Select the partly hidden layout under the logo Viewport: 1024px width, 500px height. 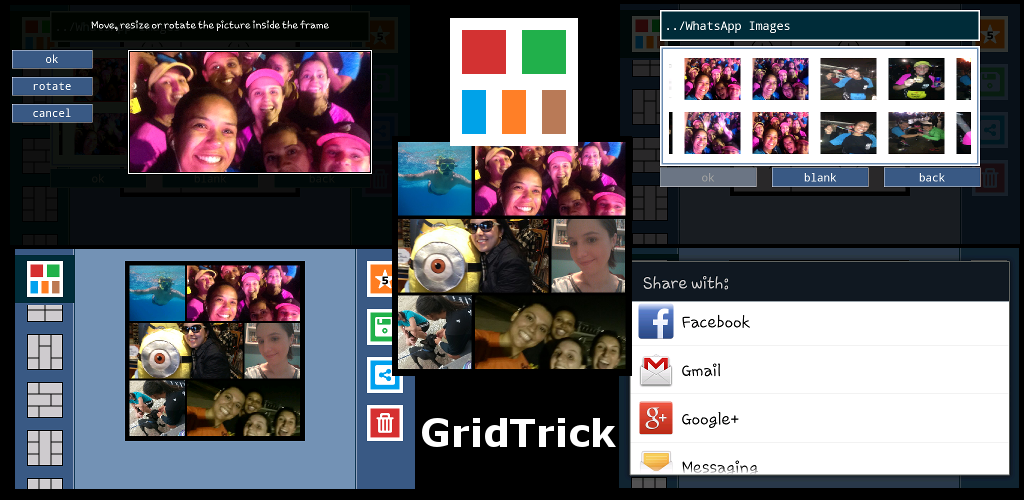[45, 313]
